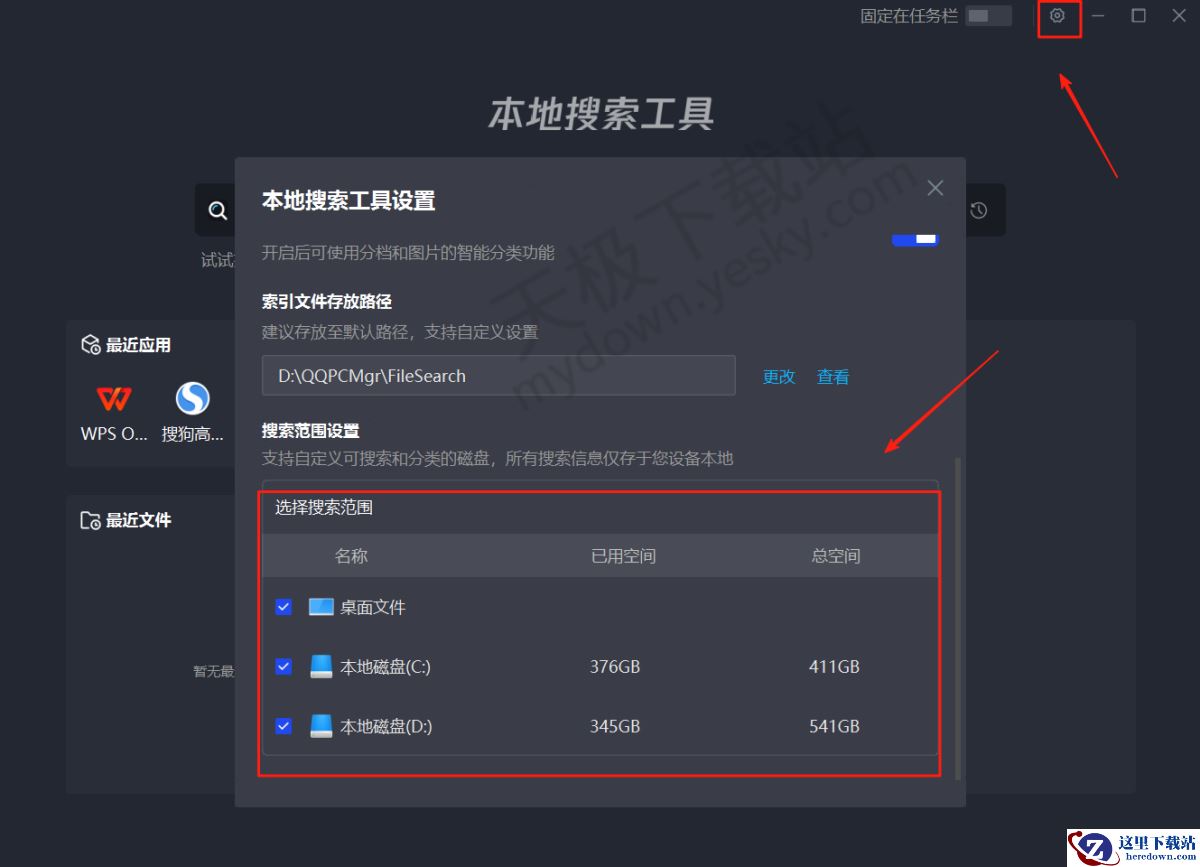Enable the smart classification toggle switch

915,239
